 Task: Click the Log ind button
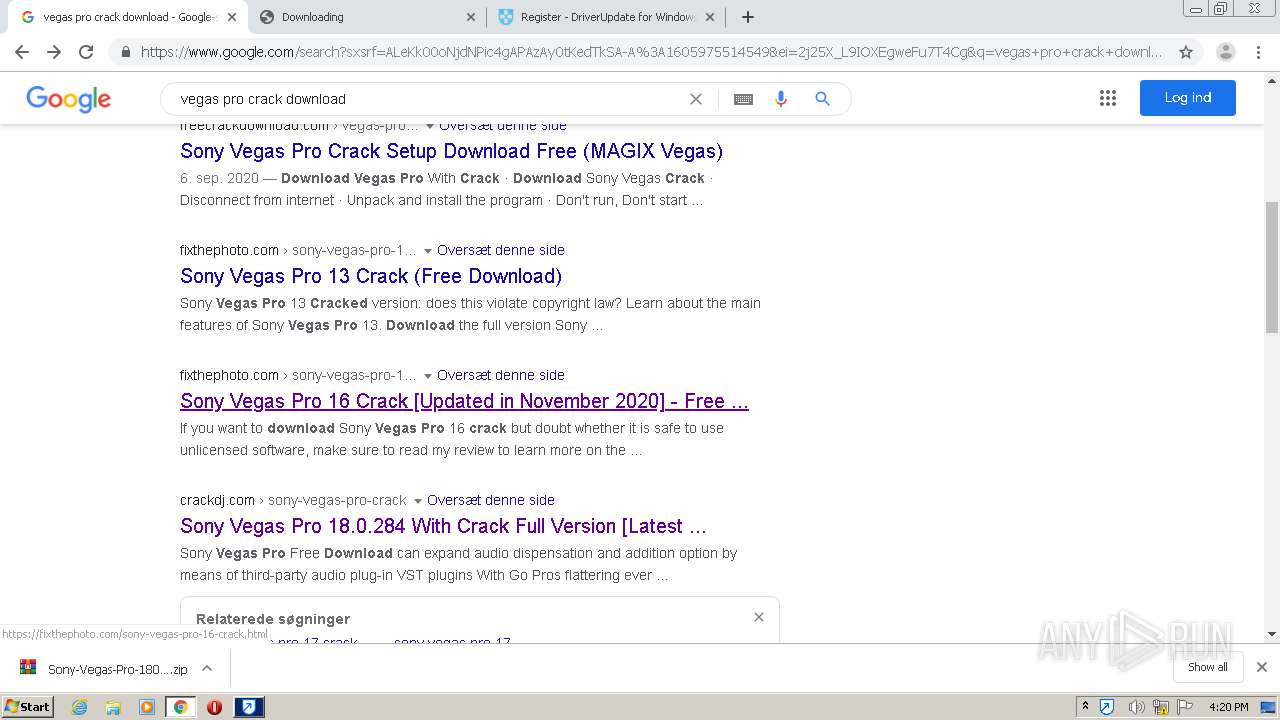click(x=1188, y=98)
